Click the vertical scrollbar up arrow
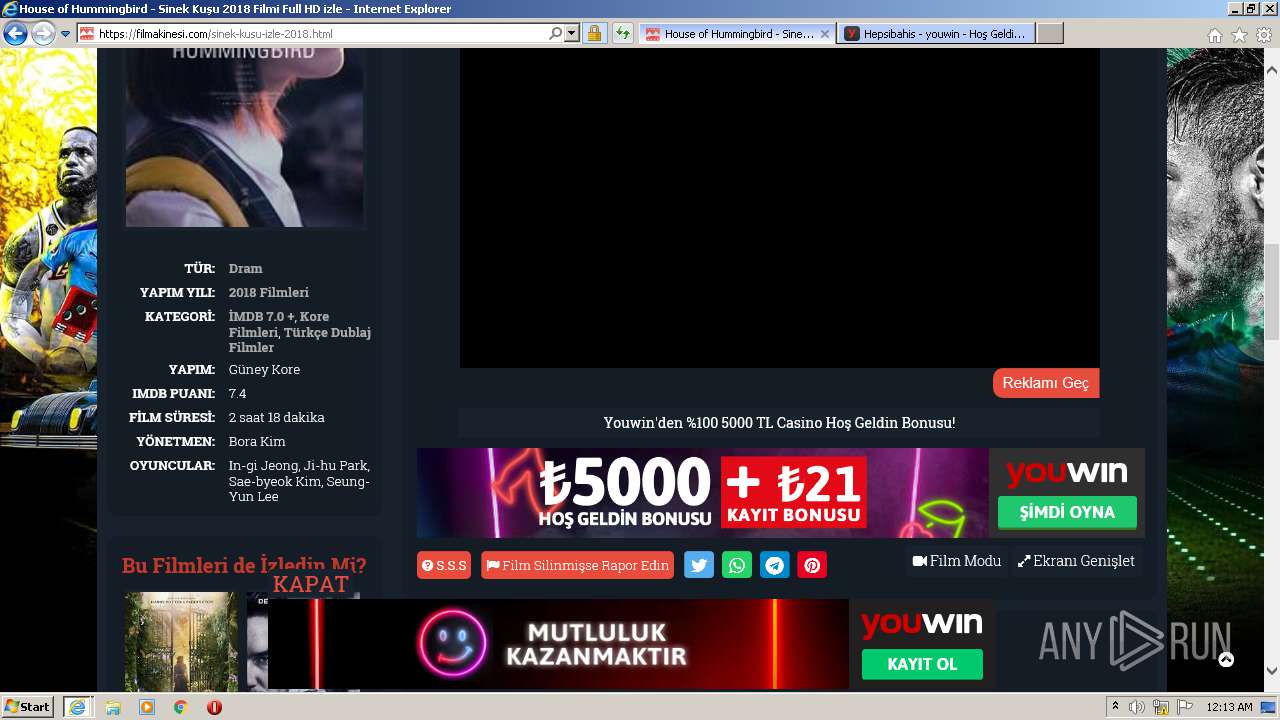Screen dimensions: 1280x720 coord(1272,71)
